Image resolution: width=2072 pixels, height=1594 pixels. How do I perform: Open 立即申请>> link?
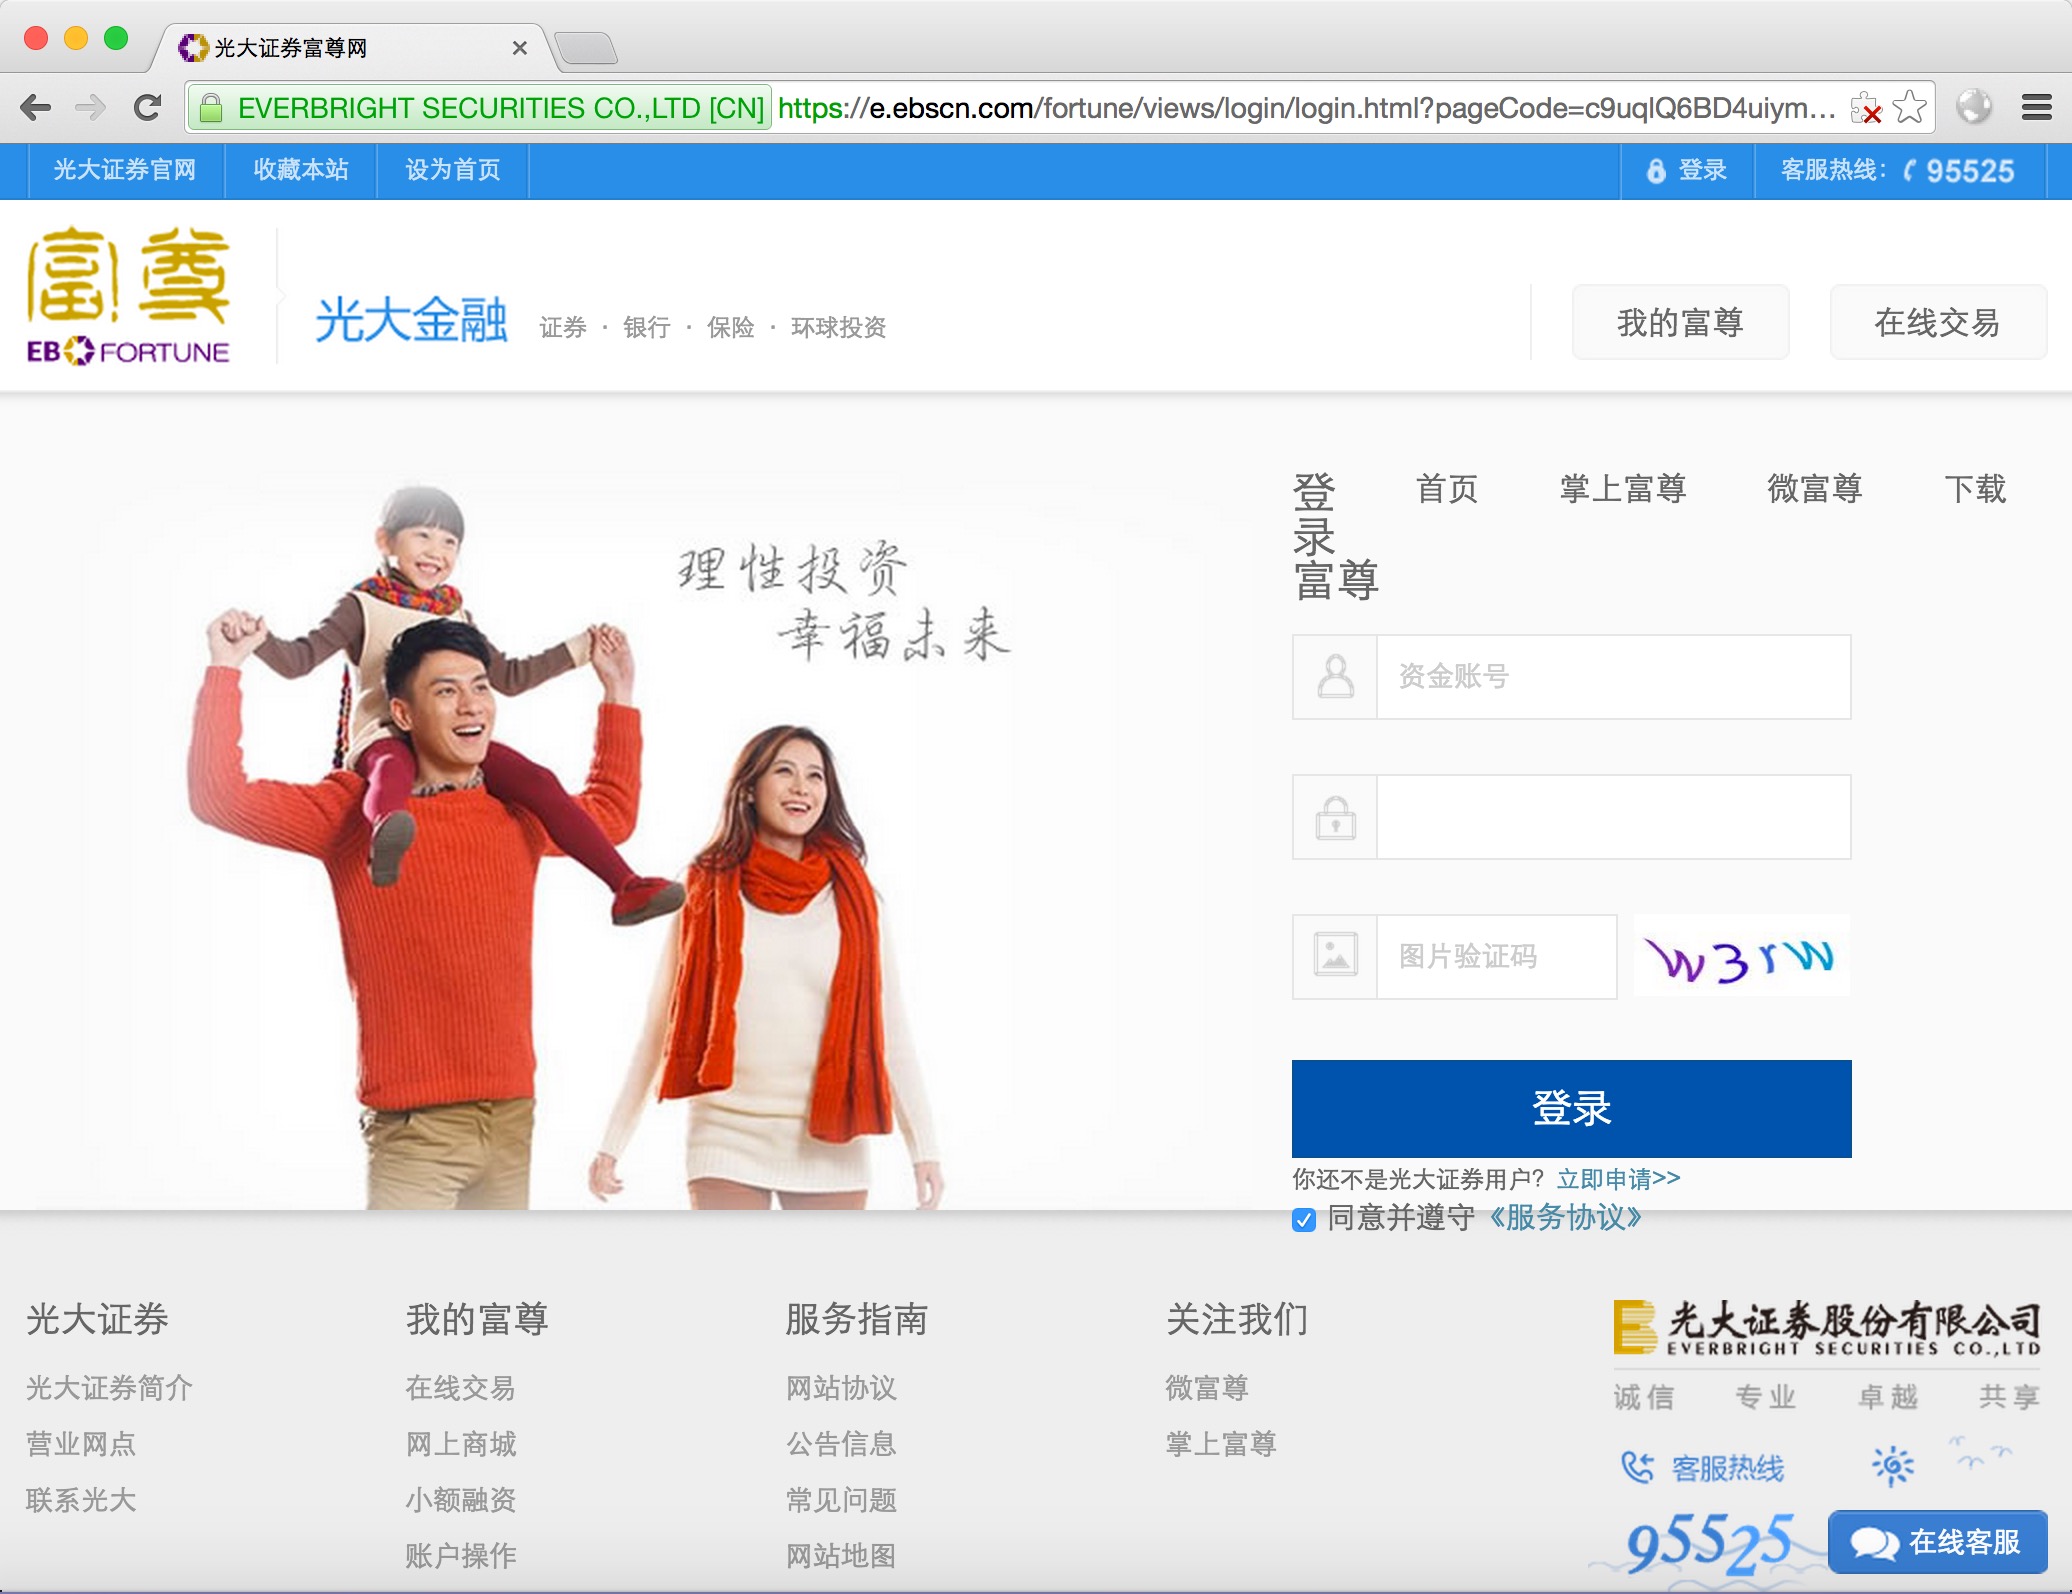point(1618,1179)
